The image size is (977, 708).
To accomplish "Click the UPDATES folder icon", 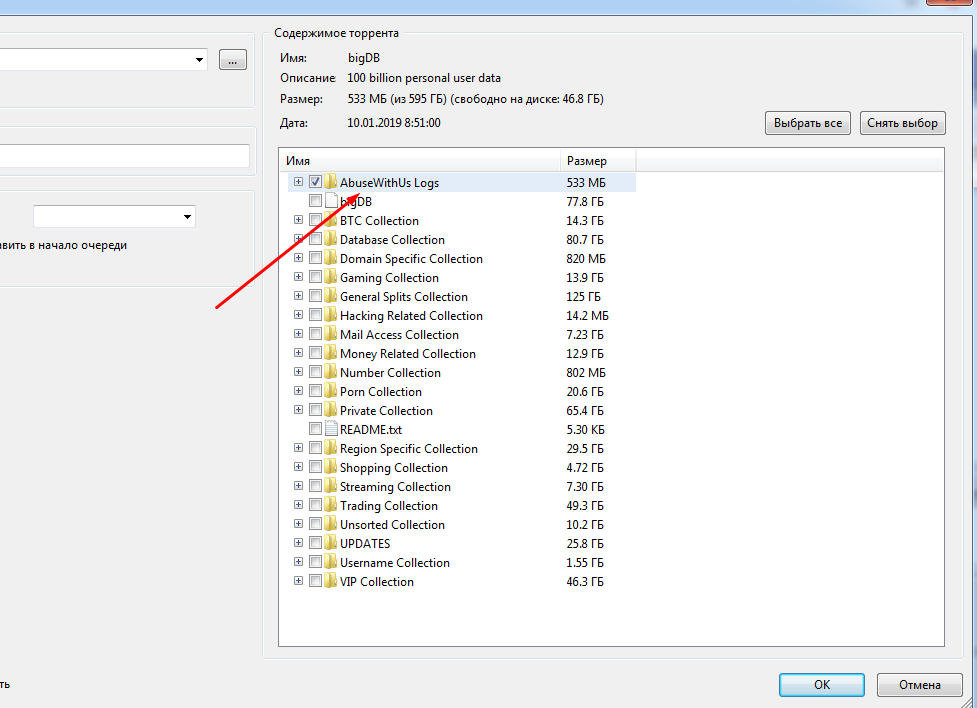I will [x=330, y=544].
